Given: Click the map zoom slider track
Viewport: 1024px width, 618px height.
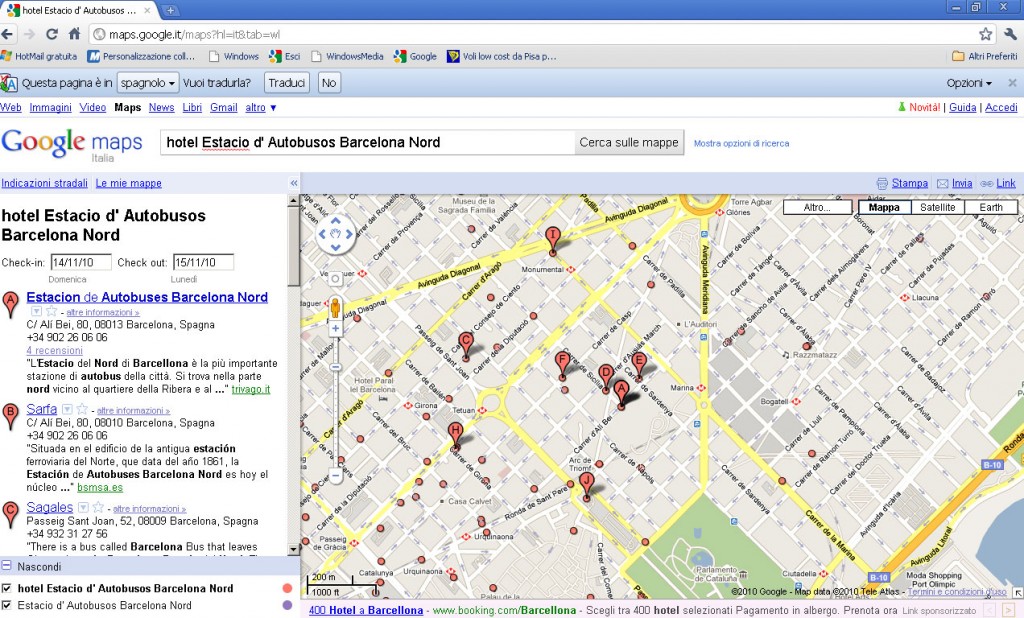Looking at the screenshot, I should 335,402.
